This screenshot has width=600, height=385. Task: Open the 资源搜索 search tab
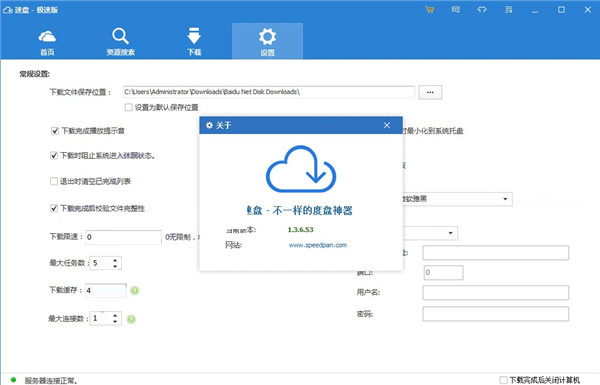tap(121, 42)
